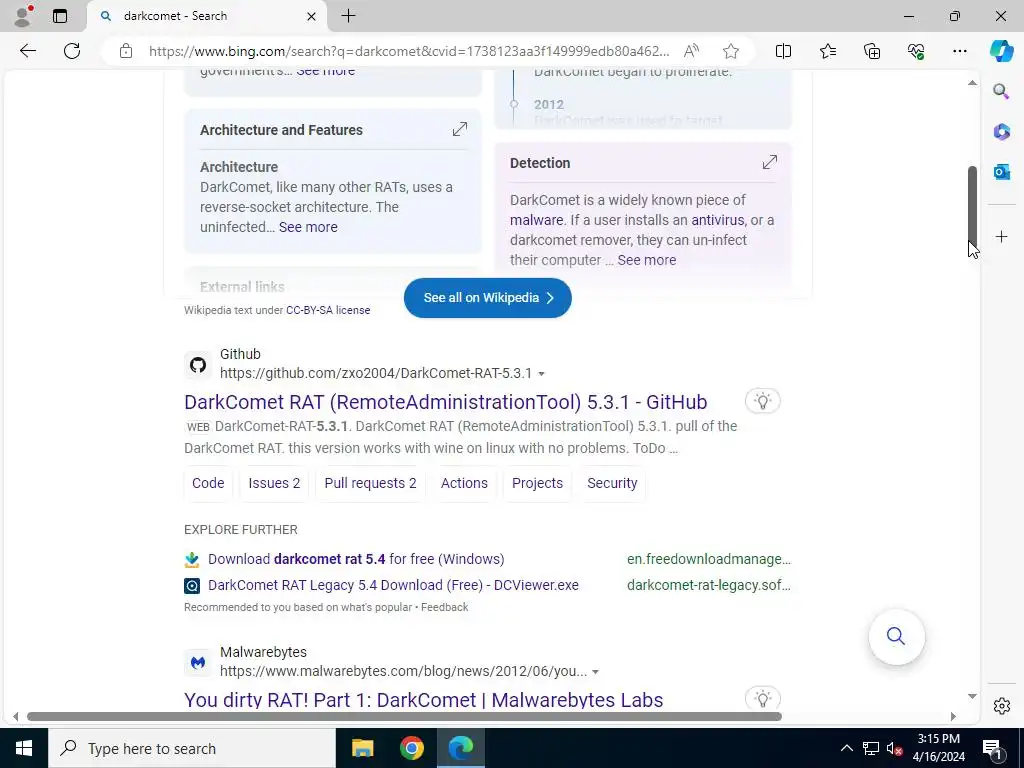Click the scroll up arrow
Screen dimensions: 1024x768
[x=972, y=83]
